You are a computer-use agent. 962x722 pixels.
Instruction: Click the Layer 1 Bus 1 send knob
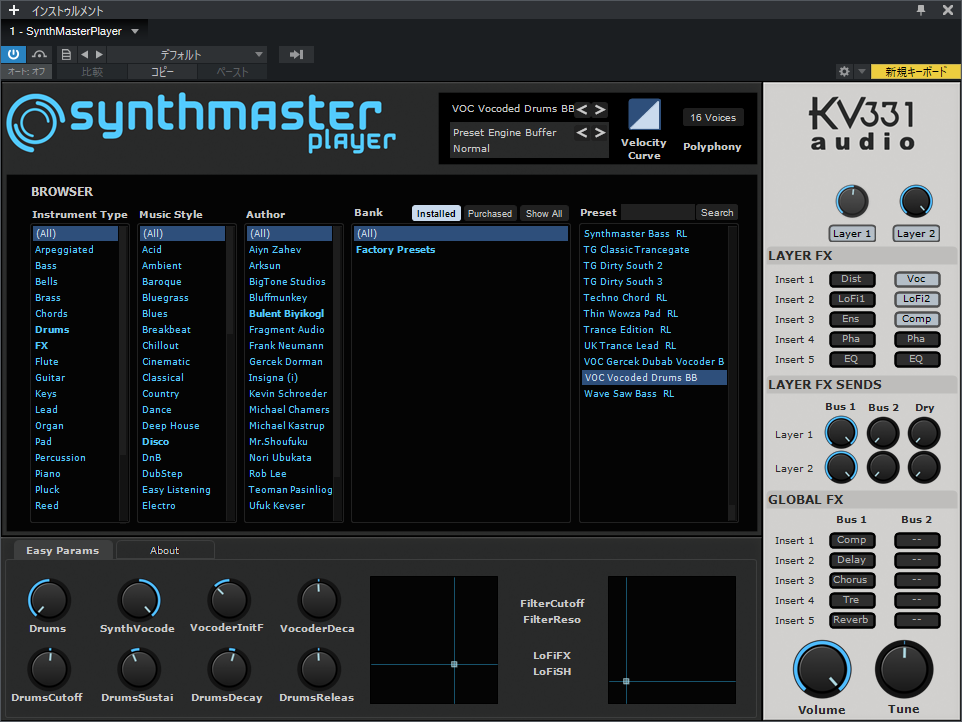coord(841,433)
